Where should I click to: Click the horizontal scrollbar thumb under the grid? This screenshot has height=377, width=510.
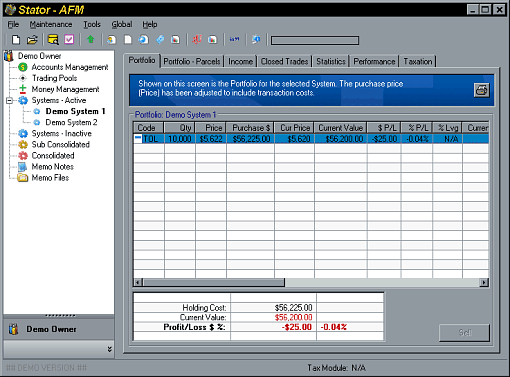click(x=213, y=283)
